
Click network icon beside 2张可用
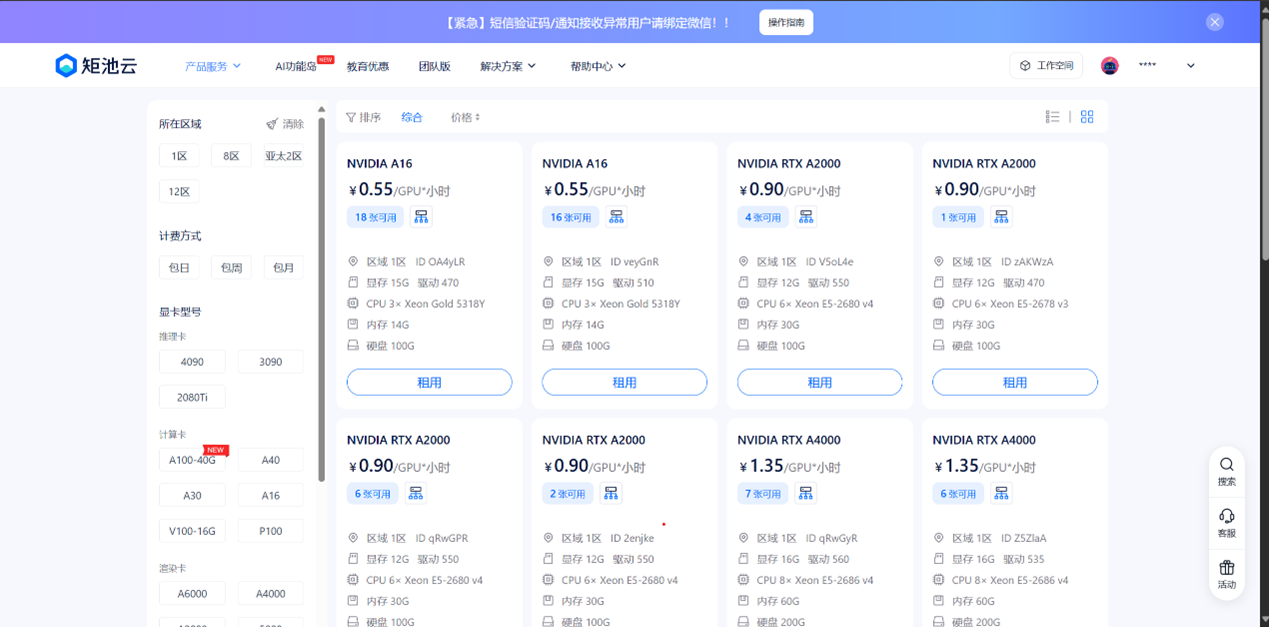(x=611, y=493)
